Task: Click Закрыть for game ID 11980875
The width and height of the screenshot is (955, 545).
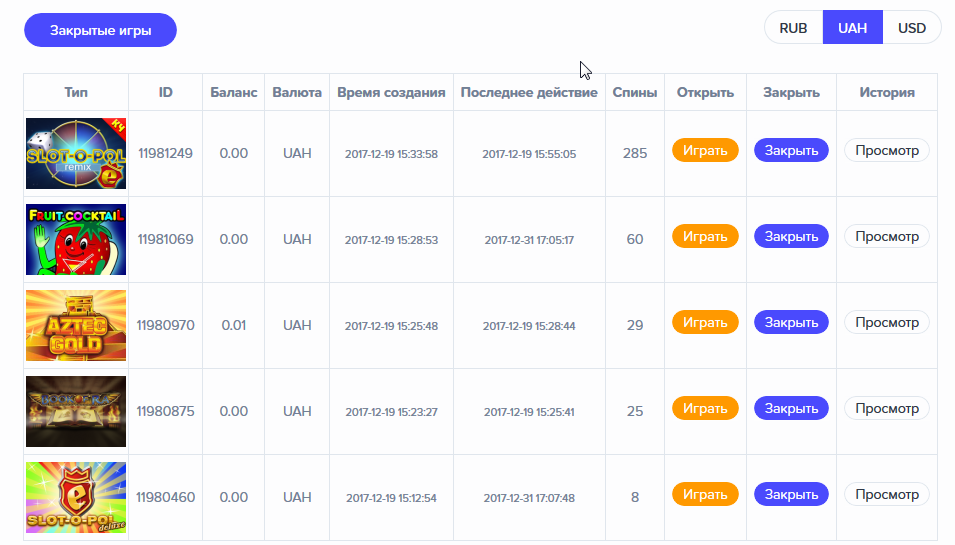Action: pyautogui.click(x=791, y=409)
